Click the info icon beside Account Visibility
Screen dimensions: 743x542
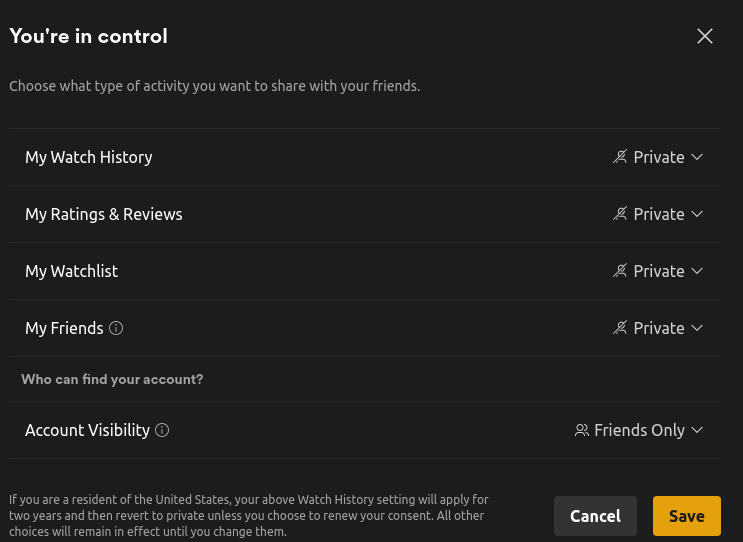tap(162, 430)
